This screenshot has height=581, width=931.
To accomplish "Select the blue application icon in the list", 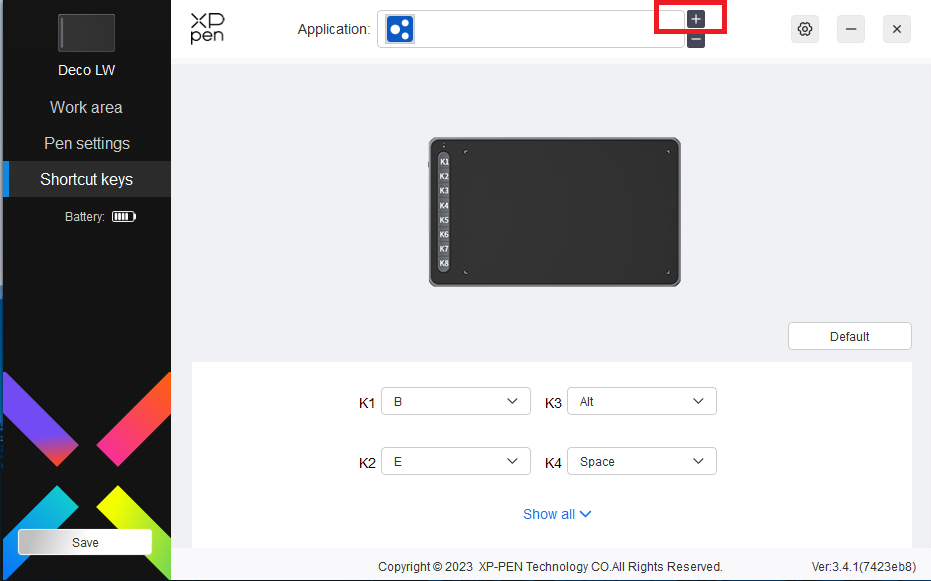I will tap(400, 29).
